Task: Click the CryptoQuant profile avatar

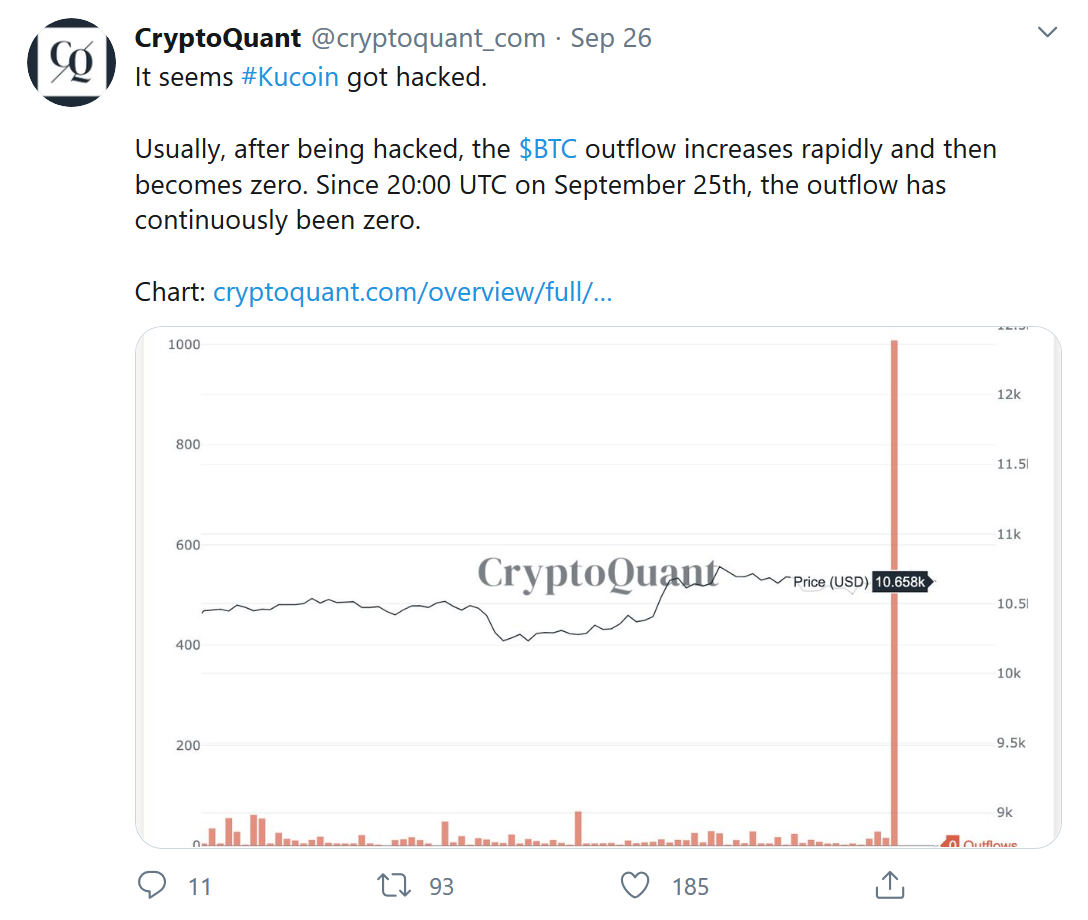Action: click(72, 62)
